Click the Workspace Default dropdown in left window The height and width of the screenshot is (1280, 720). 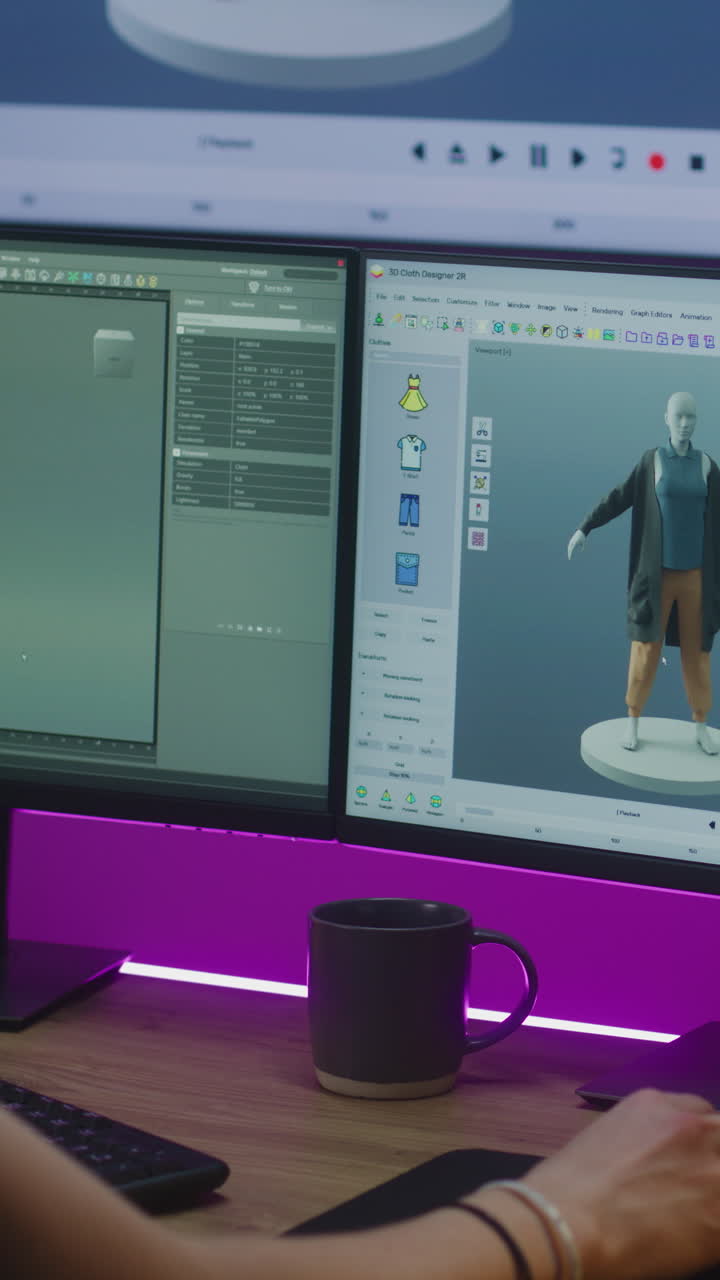[244, 272]
